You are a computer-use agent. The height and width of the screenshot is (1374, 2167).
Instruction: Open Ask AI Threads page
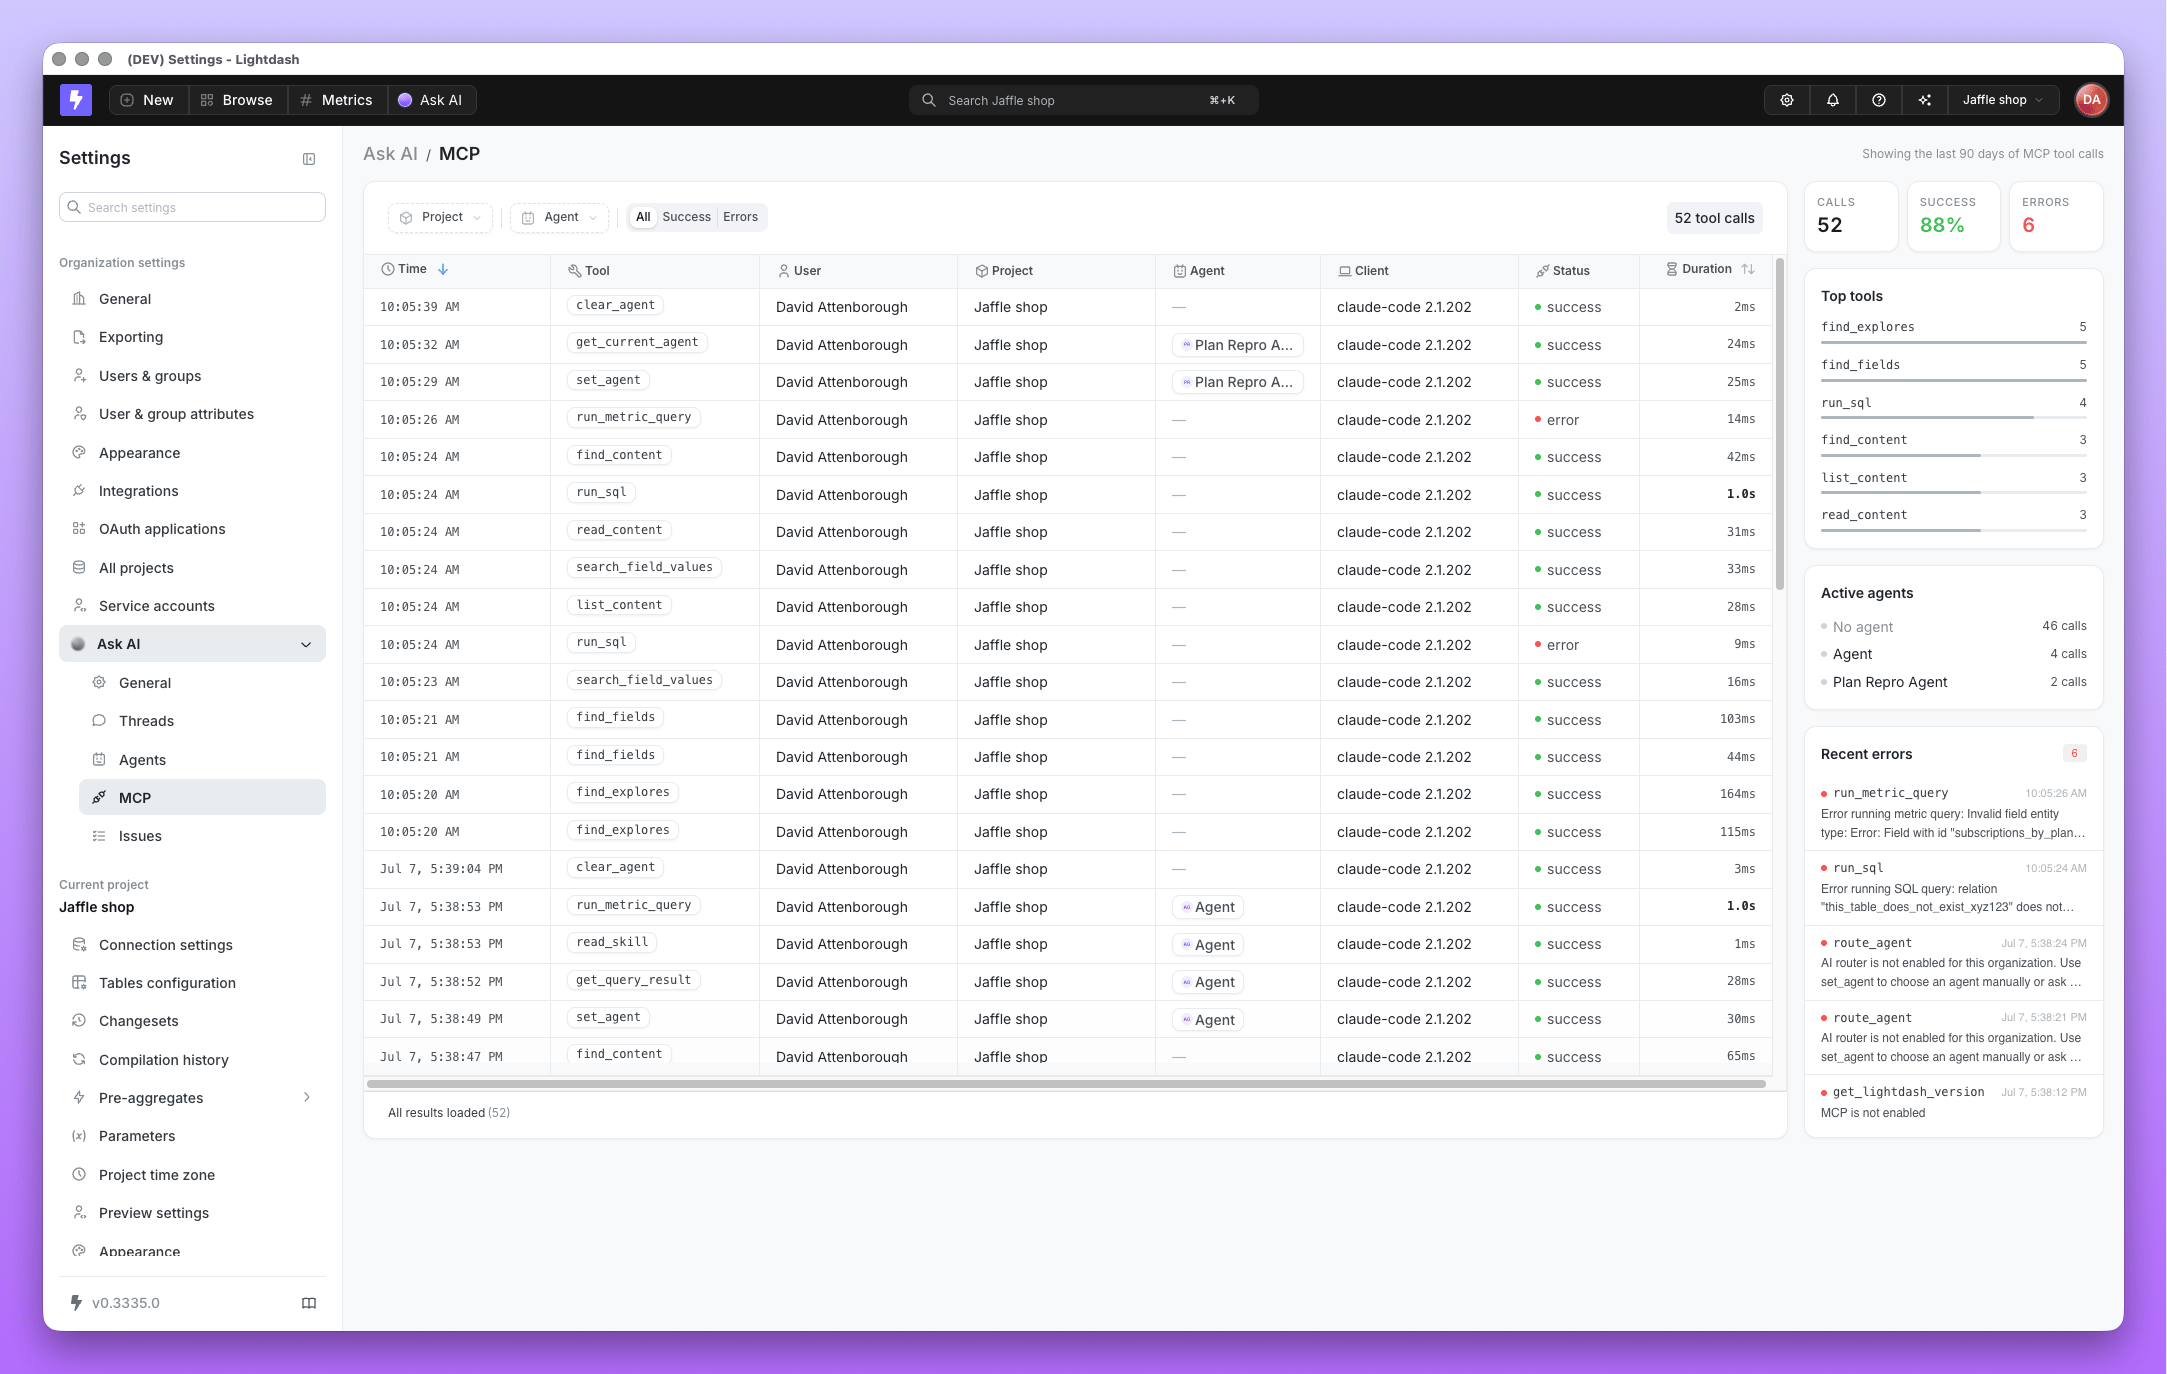202,721
